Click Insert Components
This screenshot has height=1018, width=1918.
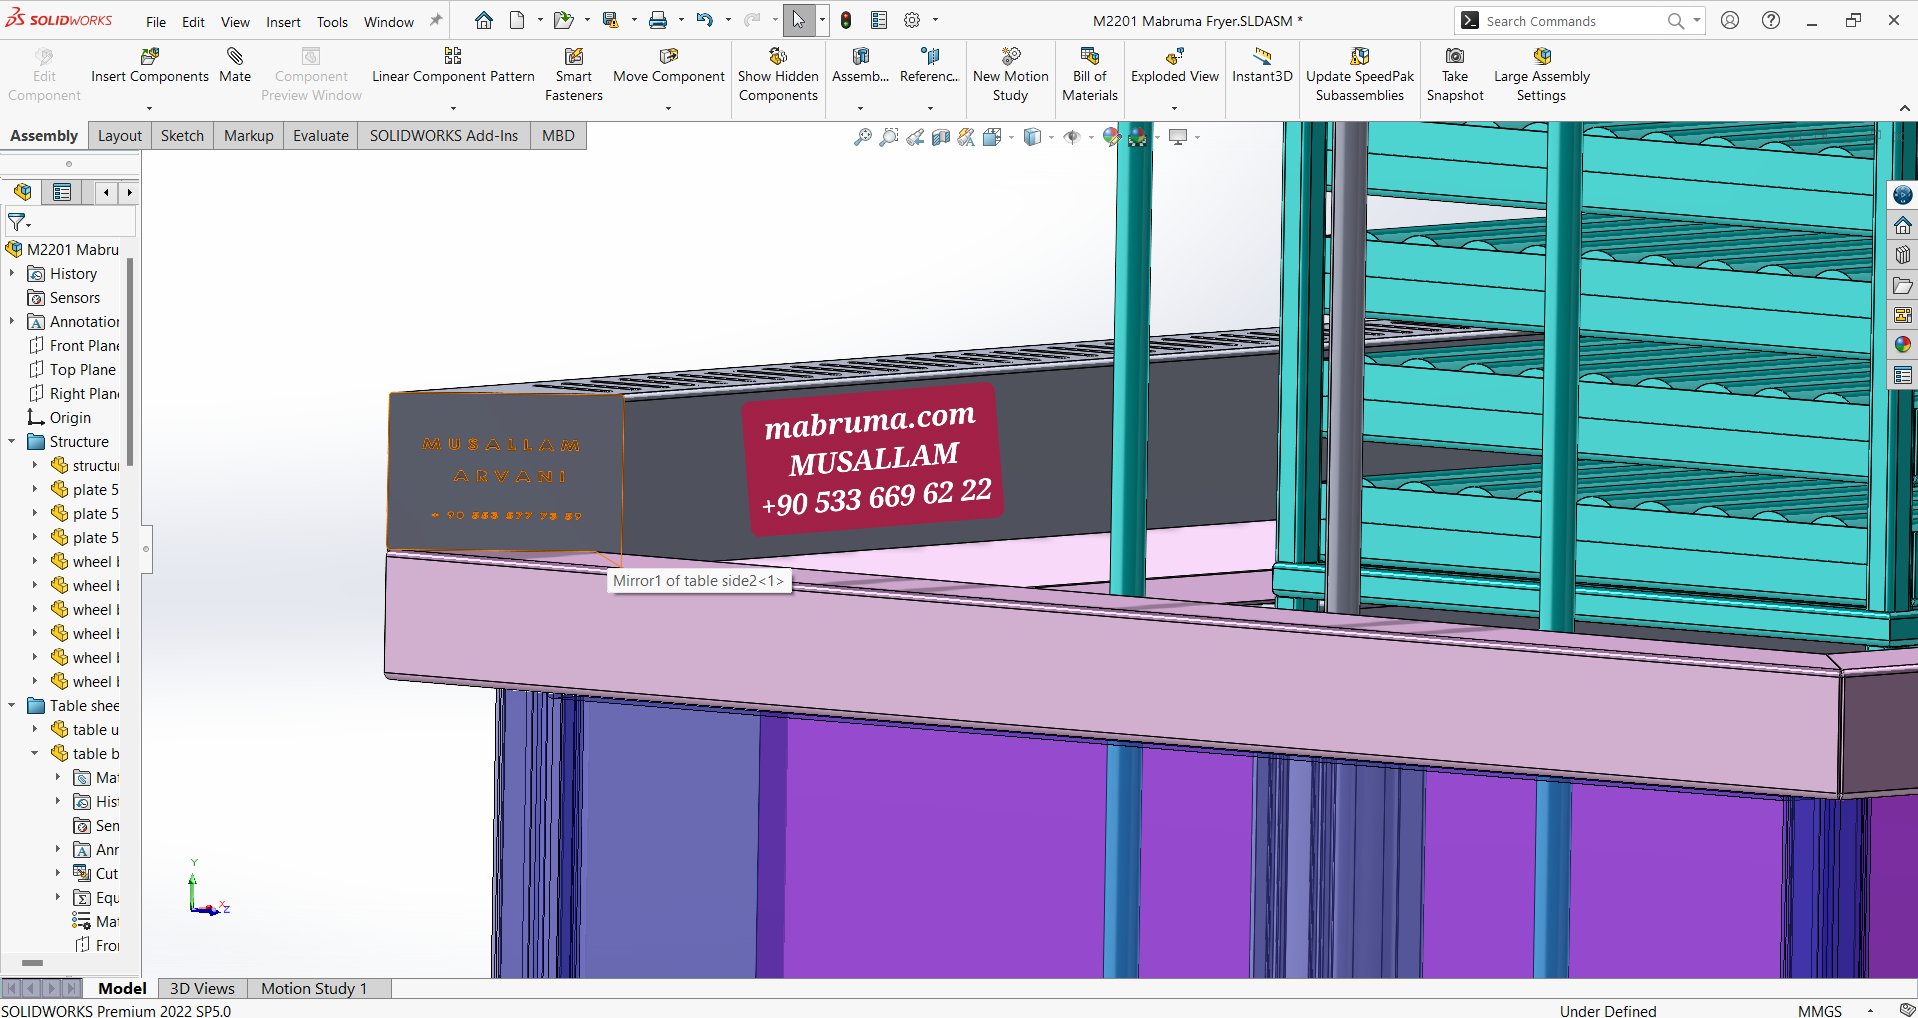pyautogui.click(x=150, y=66)
